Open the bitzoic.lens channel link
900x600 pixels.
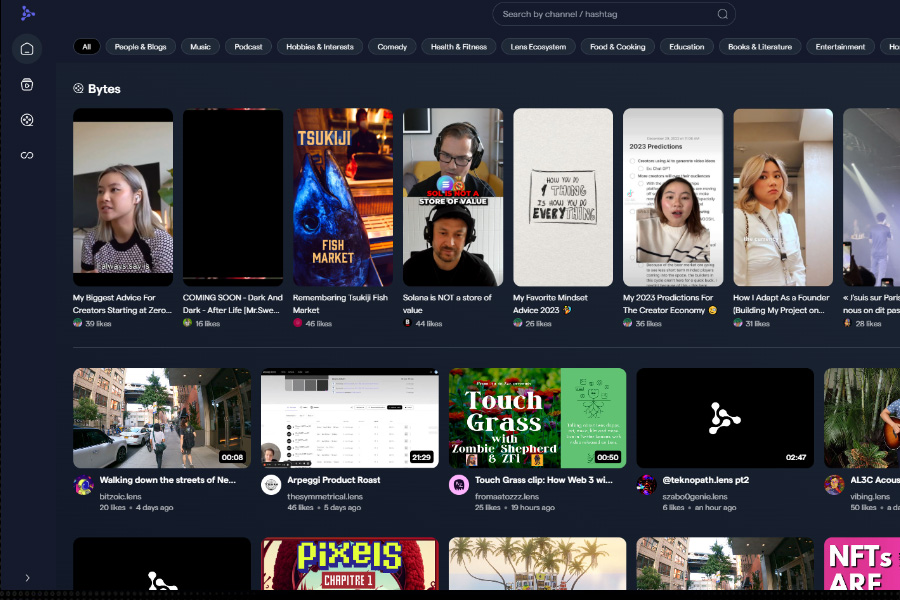120,496
